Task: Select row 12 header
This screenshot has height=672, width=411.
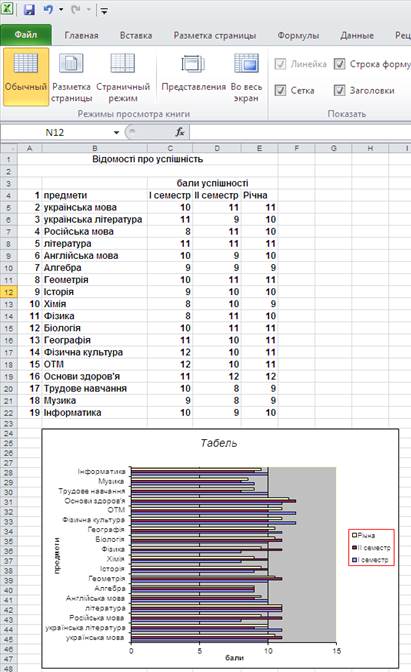Action: coord(9,292)
